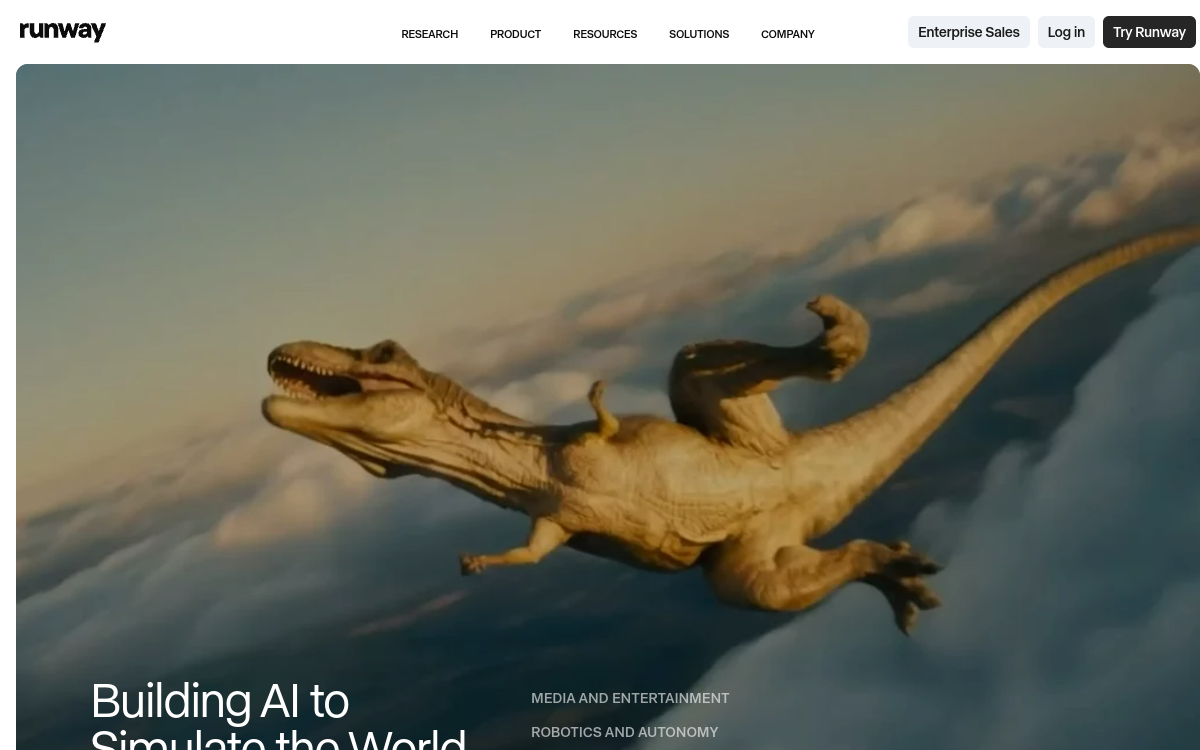
Task: Click the Runway logo
Action: (x=62, y=32)
